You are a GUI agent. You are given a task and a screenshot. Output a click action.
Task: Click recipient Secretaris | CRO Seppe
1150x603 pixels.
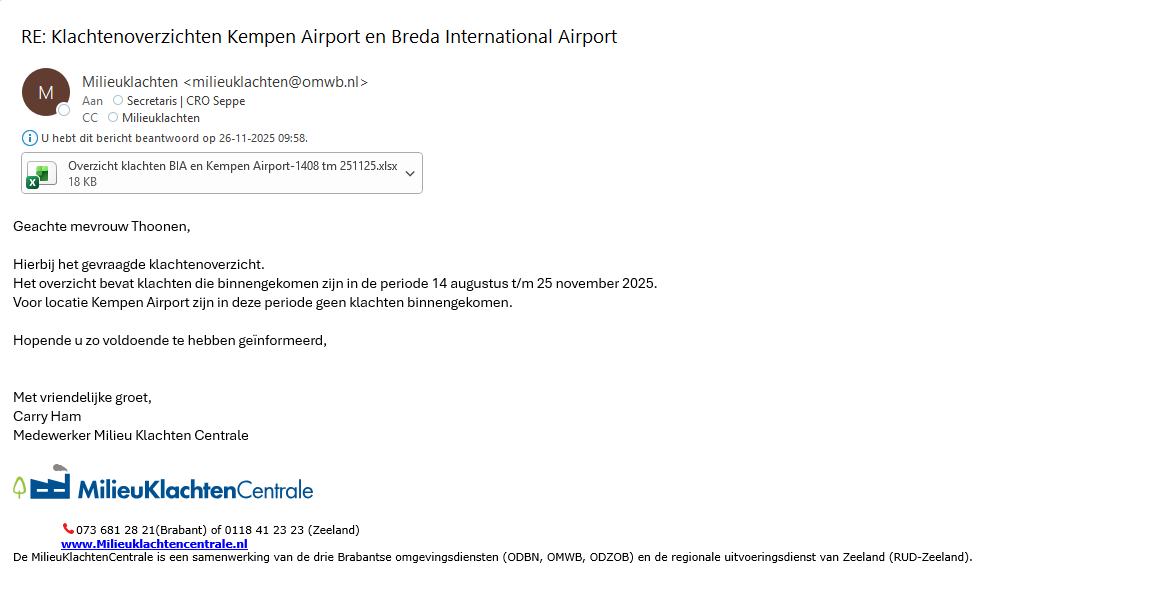pos(186,100)
